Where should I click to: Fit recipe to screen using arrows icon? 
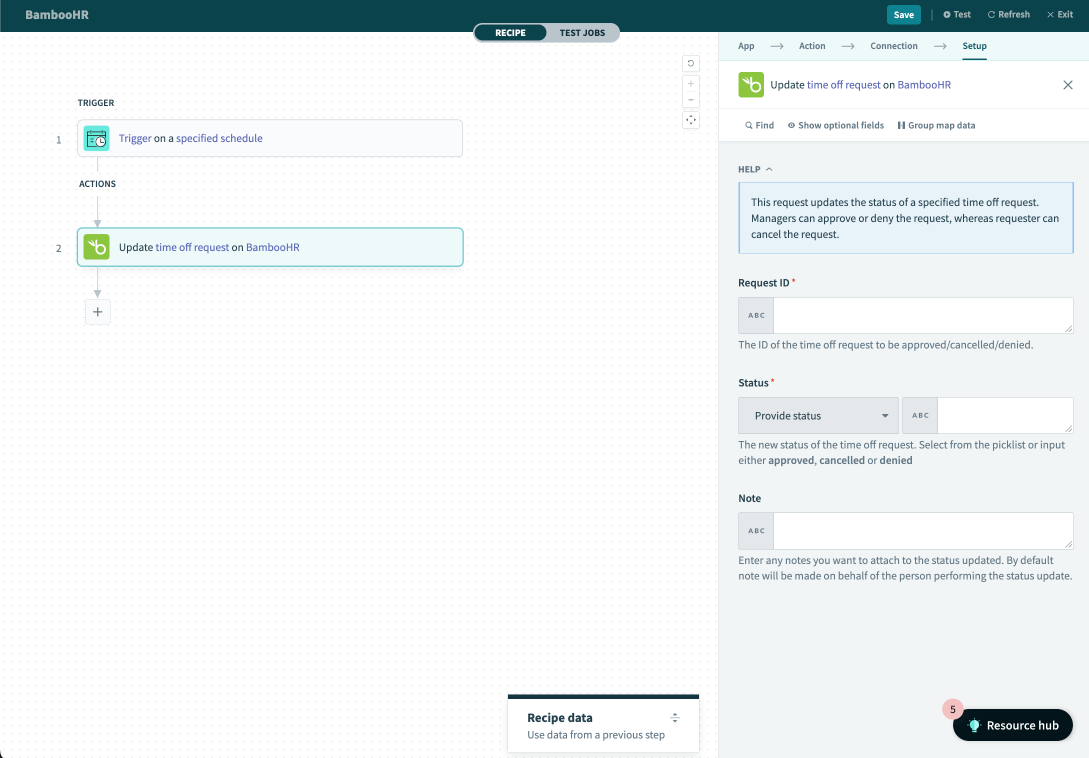tap(691, 120)
